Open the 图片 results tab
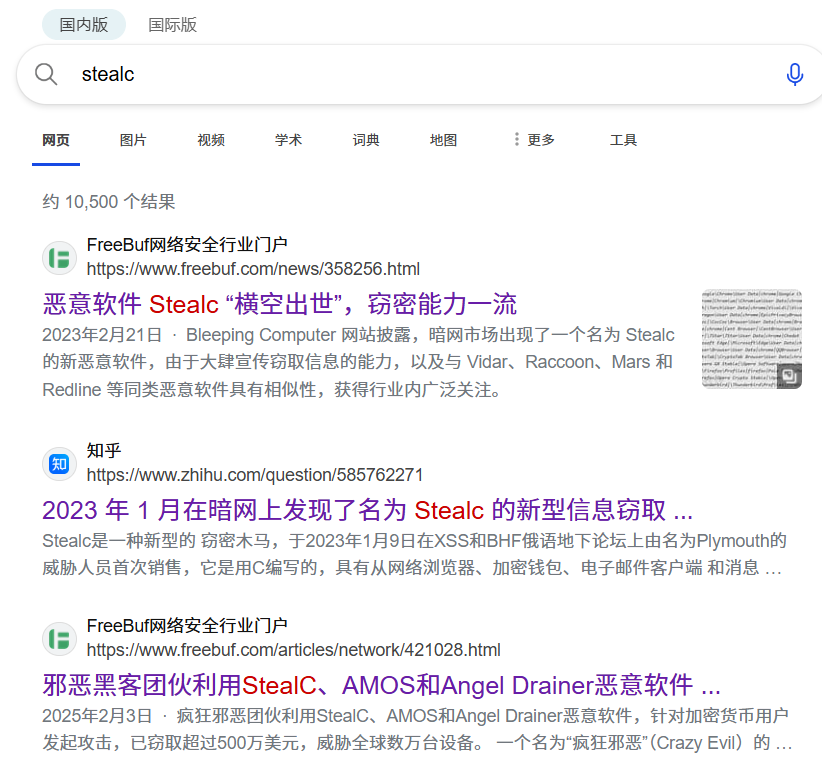This screenshot has width=822, height=759. (133, 140)
